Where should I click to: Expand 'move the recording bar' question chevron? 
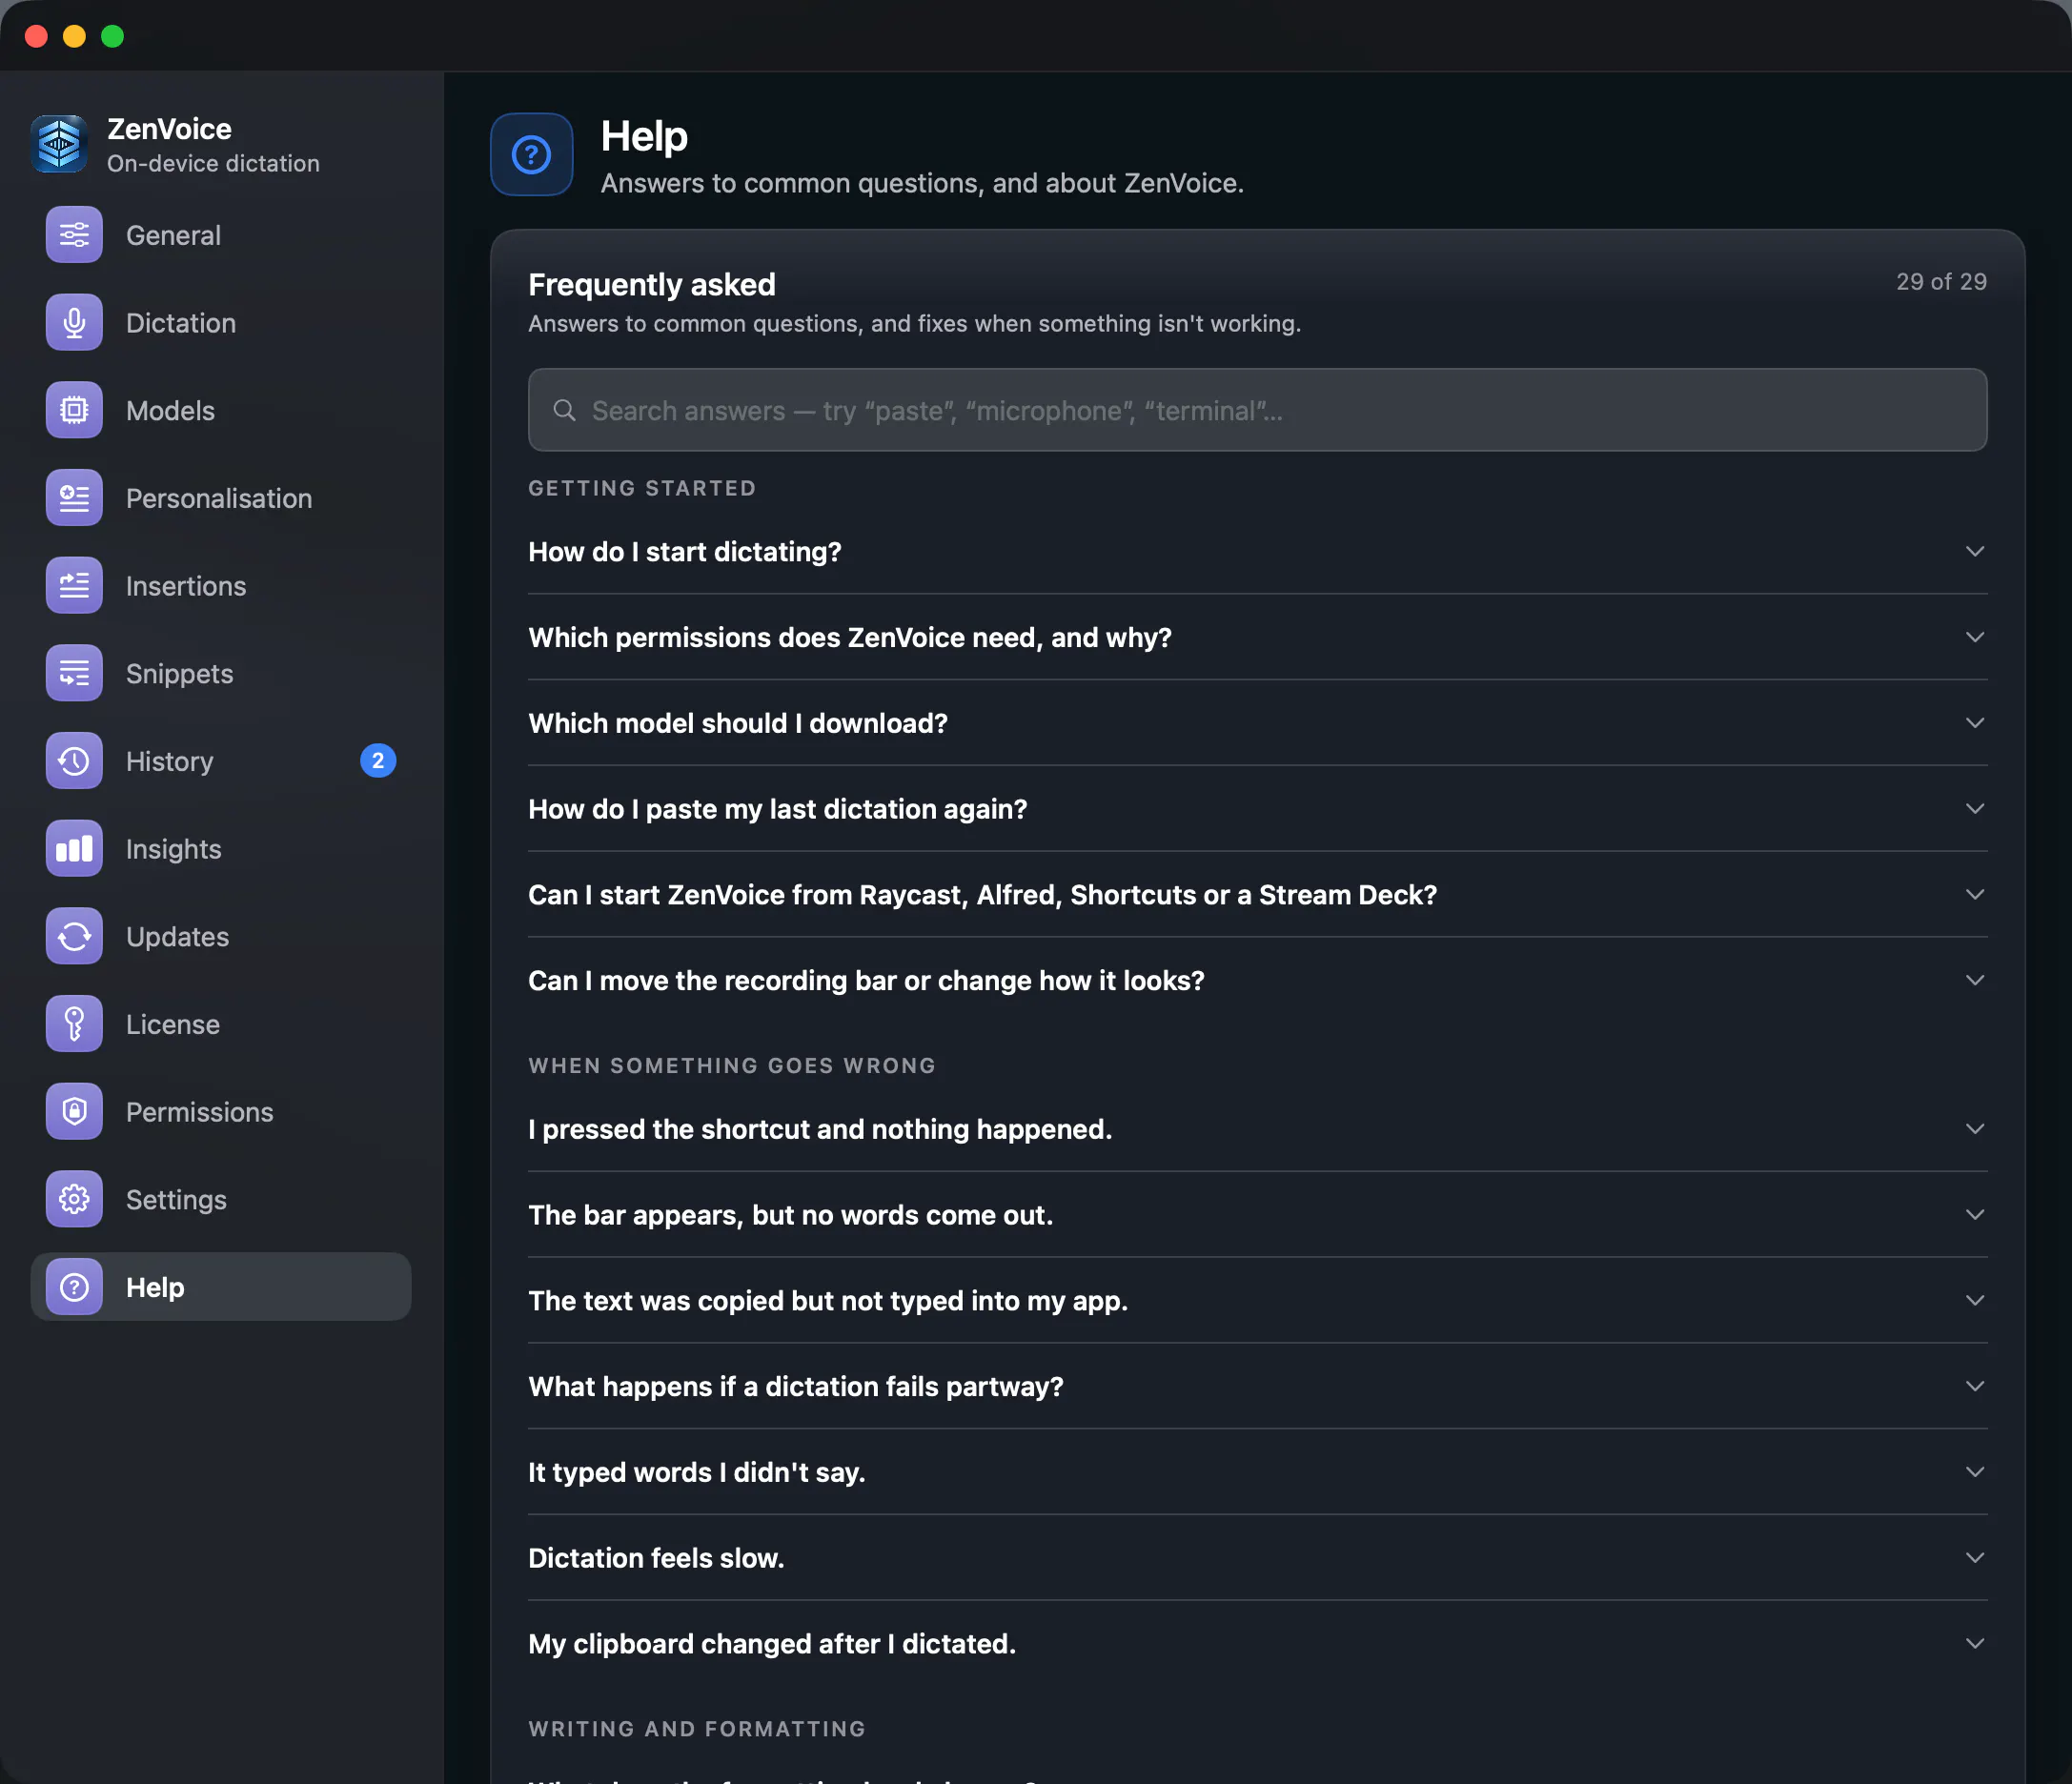coord(1975,980)
